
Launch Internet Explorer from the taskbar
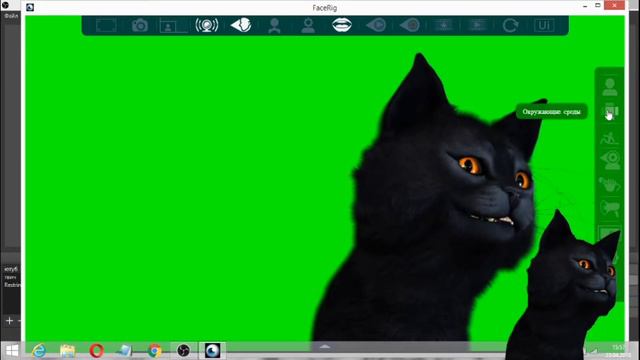39,351
